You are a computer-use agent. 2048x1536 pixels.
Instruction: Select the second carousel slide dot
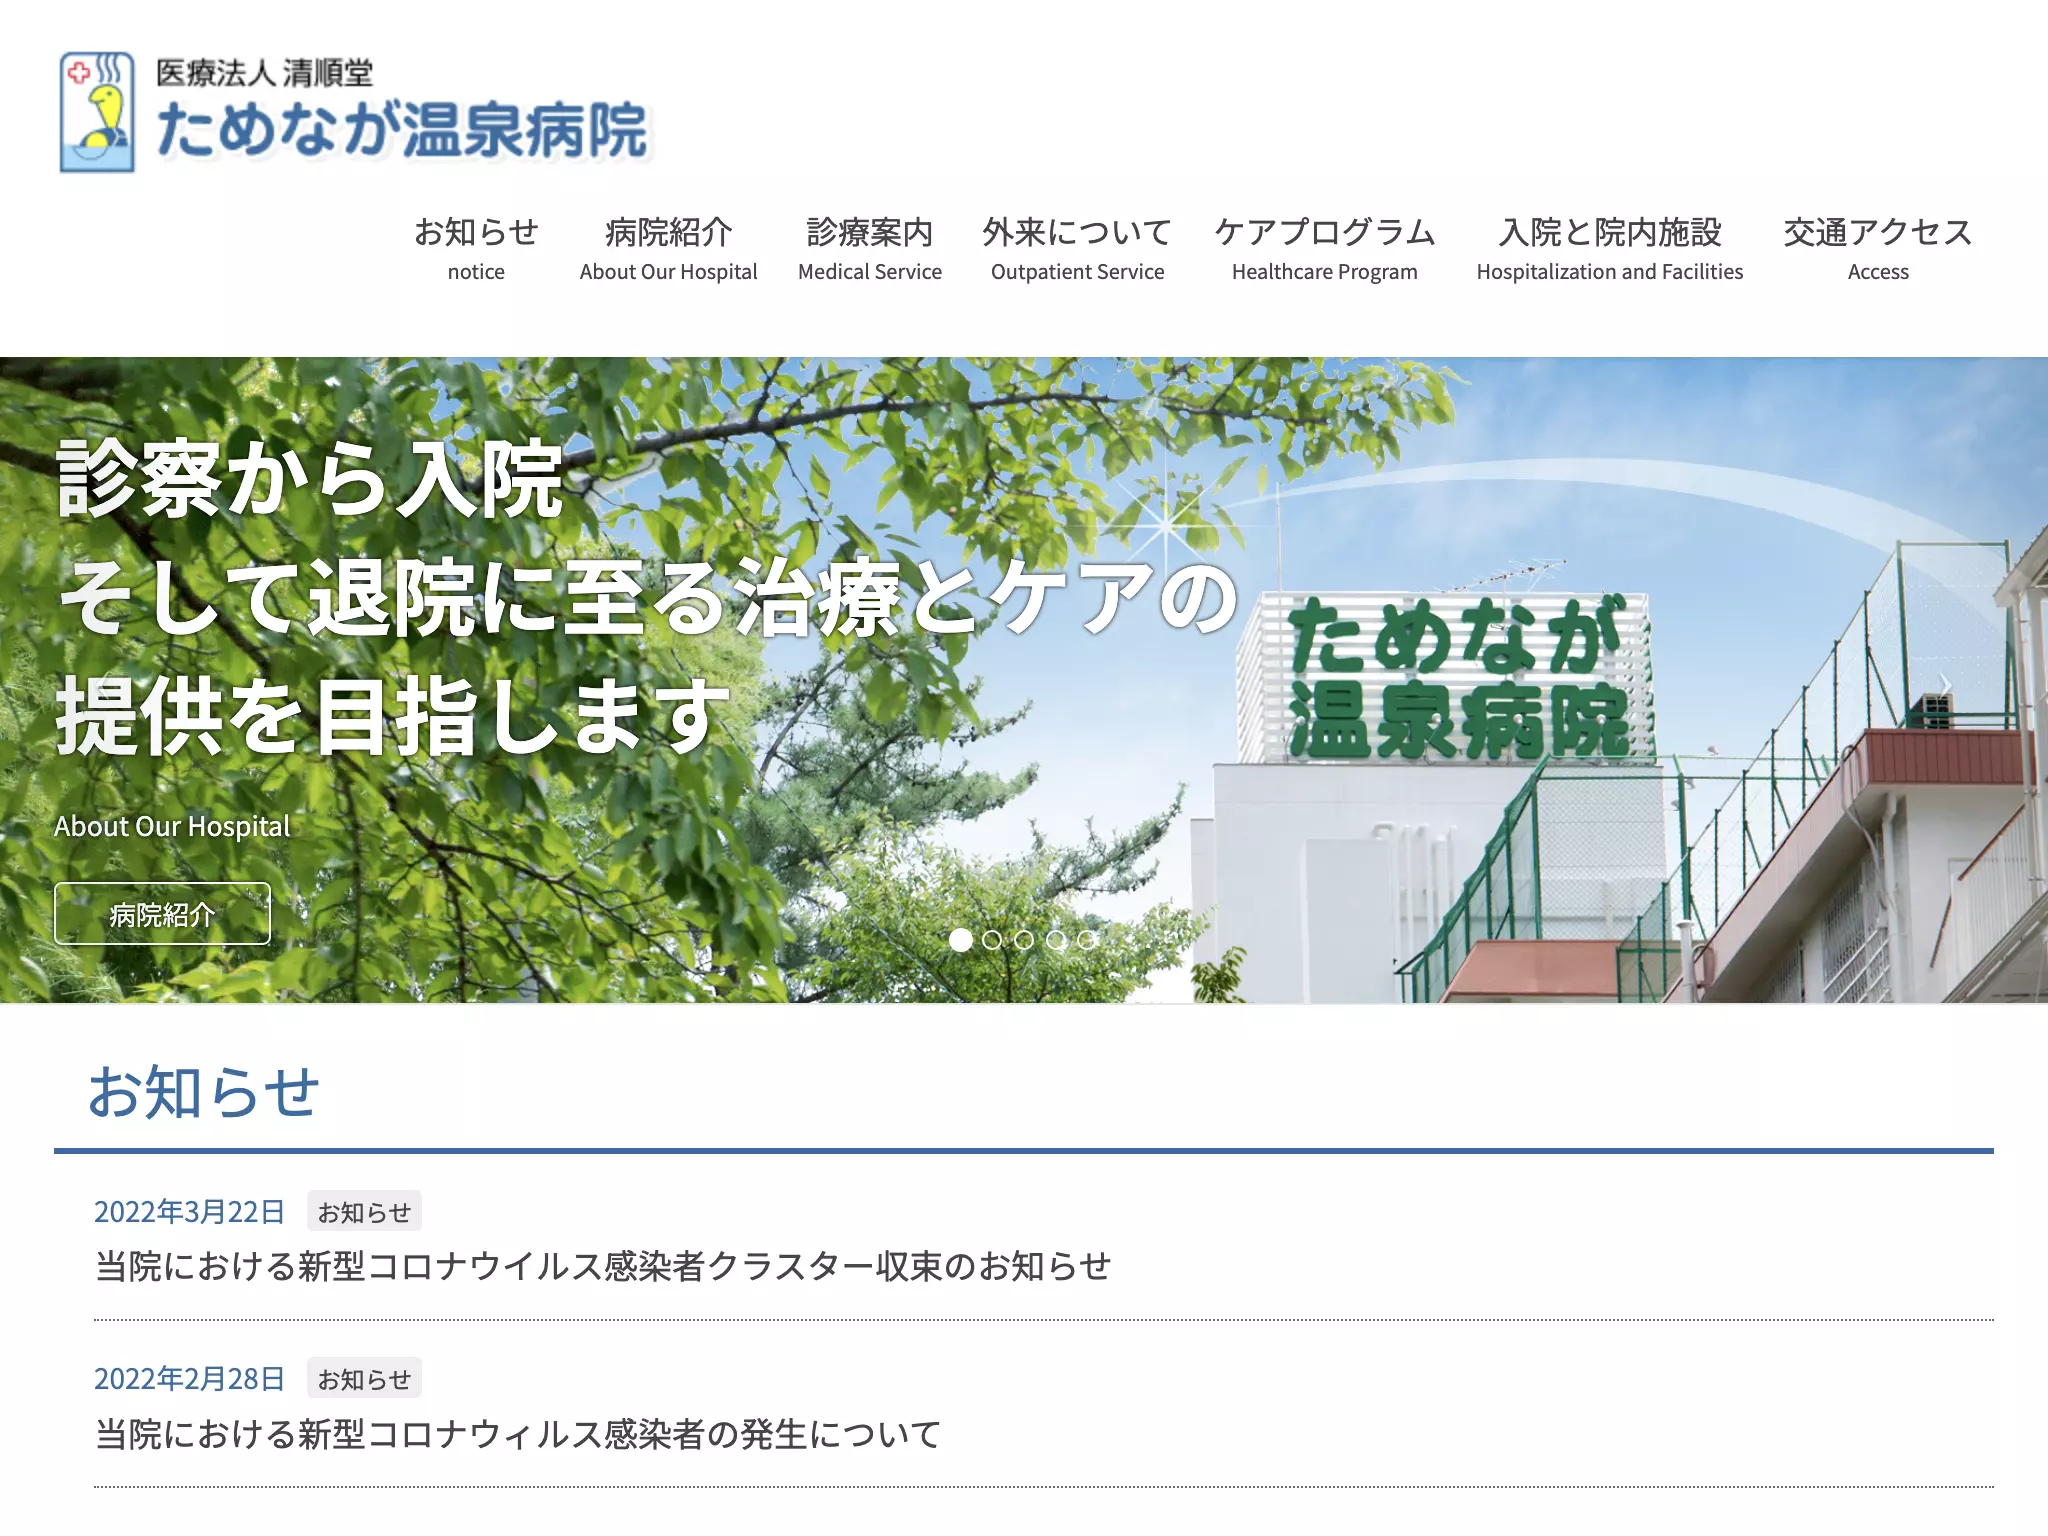click(x=992, y=940)
